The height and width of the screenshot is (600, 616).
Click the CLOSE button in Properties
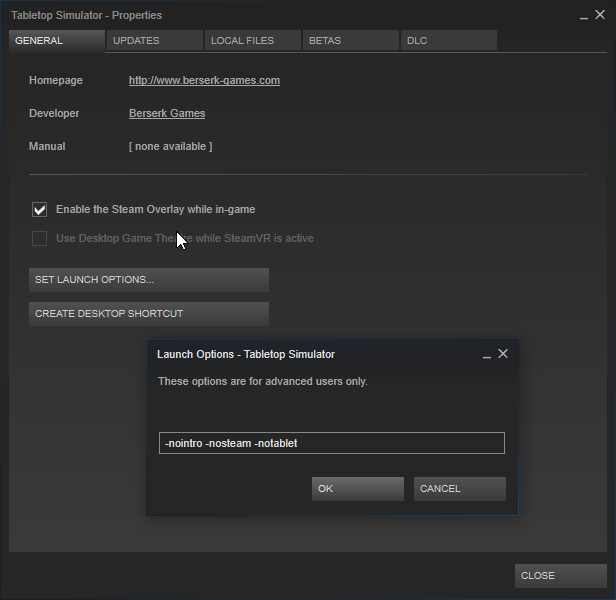(561, 576)
